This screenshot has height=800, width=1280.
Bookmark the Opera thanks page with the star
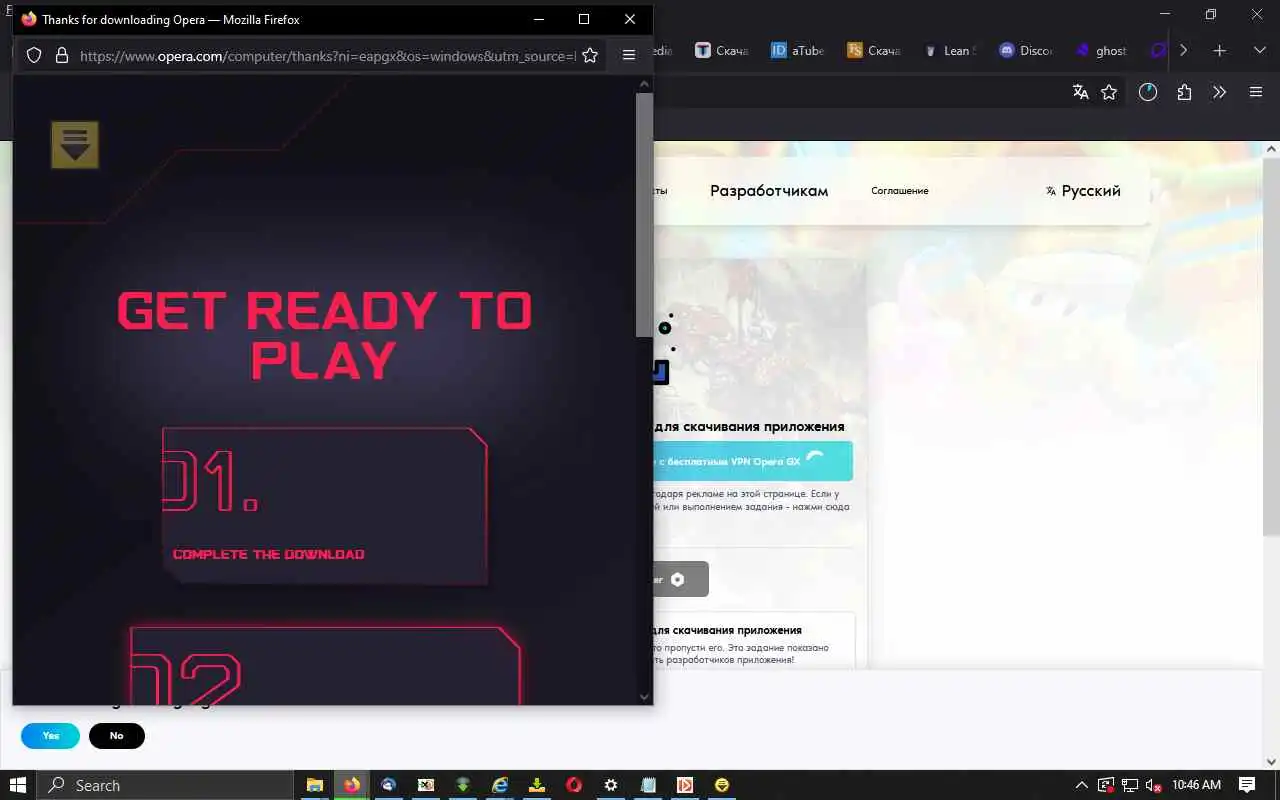[590, 55]
